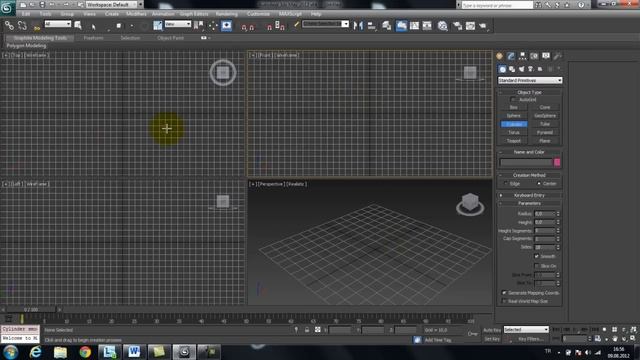Switch to the Modify command panel tab
Image resolution: width=640 pixels, height=360 pixels.
[511, 56]
